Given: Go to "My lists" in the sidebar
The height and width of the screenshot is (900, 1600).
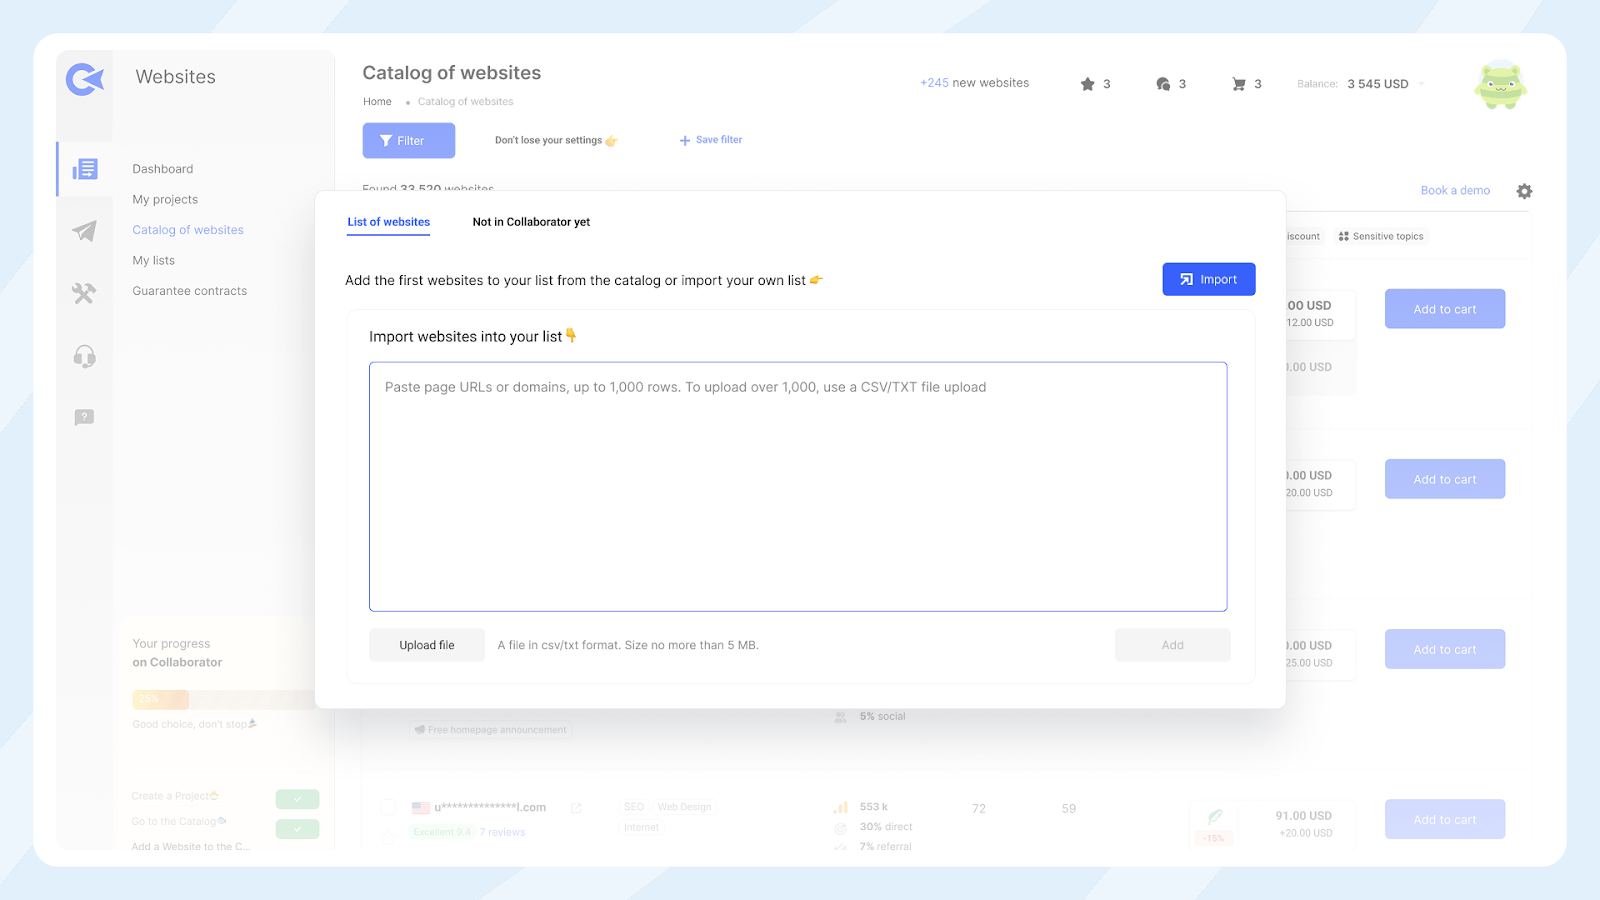Looking at the screenshot, I should (x=154, y=261).
